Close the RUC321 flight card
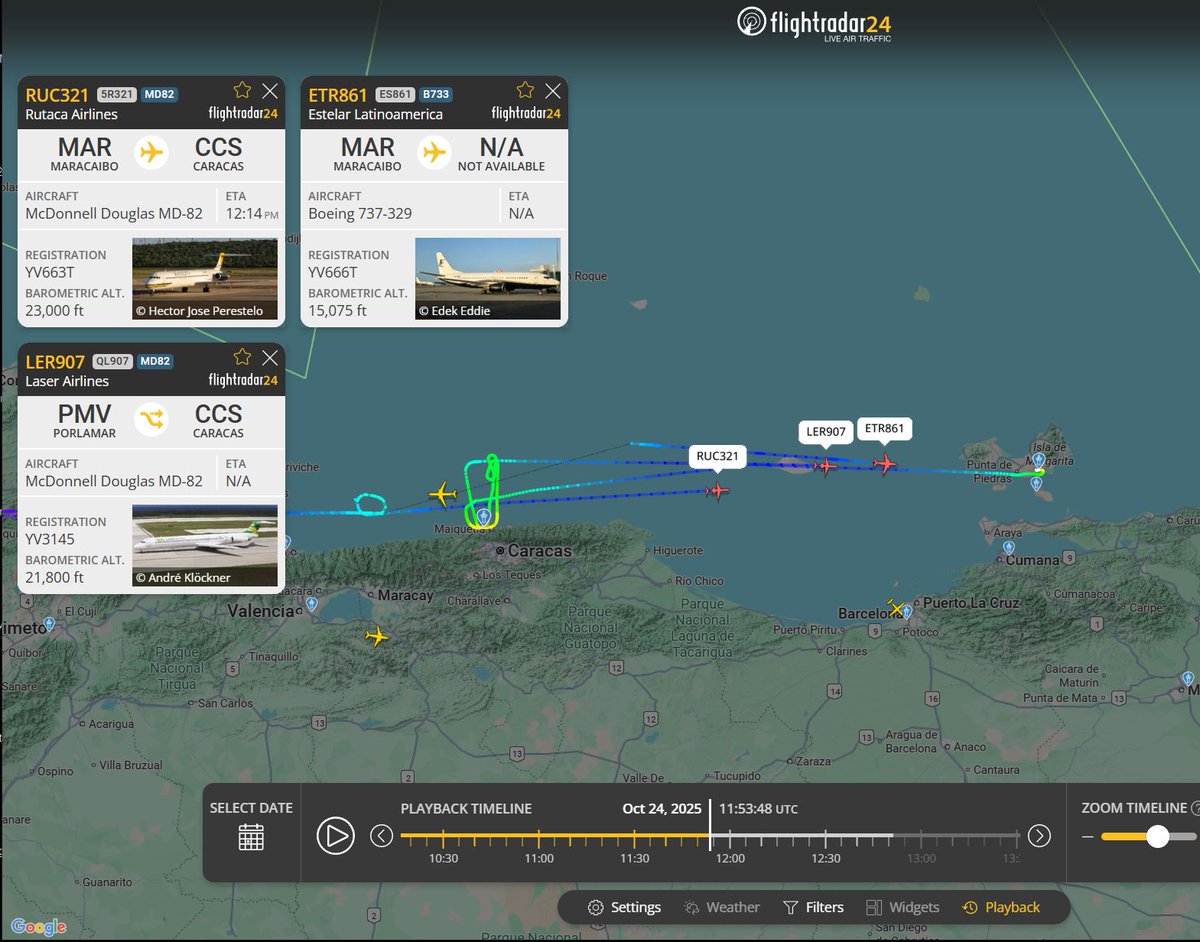 [270, 90]
